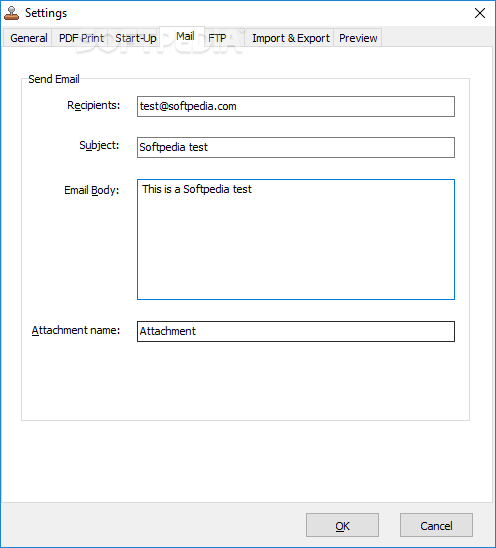Click the Subject: label
This screenshot has width=496, height=548.
coord(99,145)
